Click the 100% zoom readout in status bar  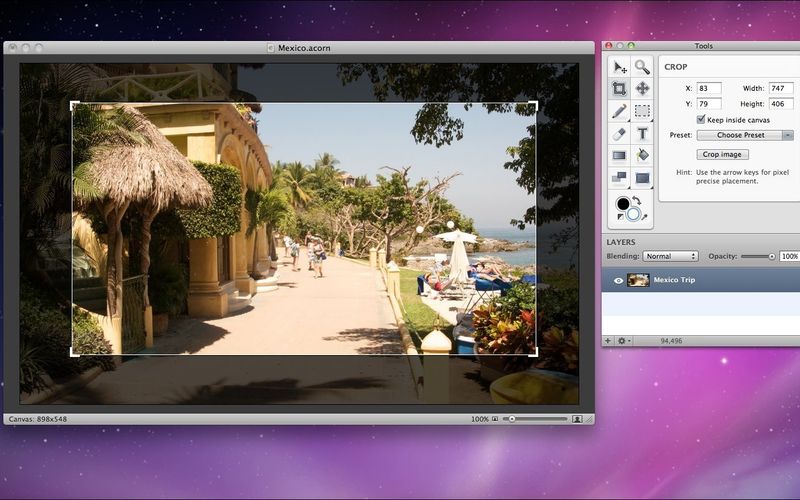[x=480, y=419]
